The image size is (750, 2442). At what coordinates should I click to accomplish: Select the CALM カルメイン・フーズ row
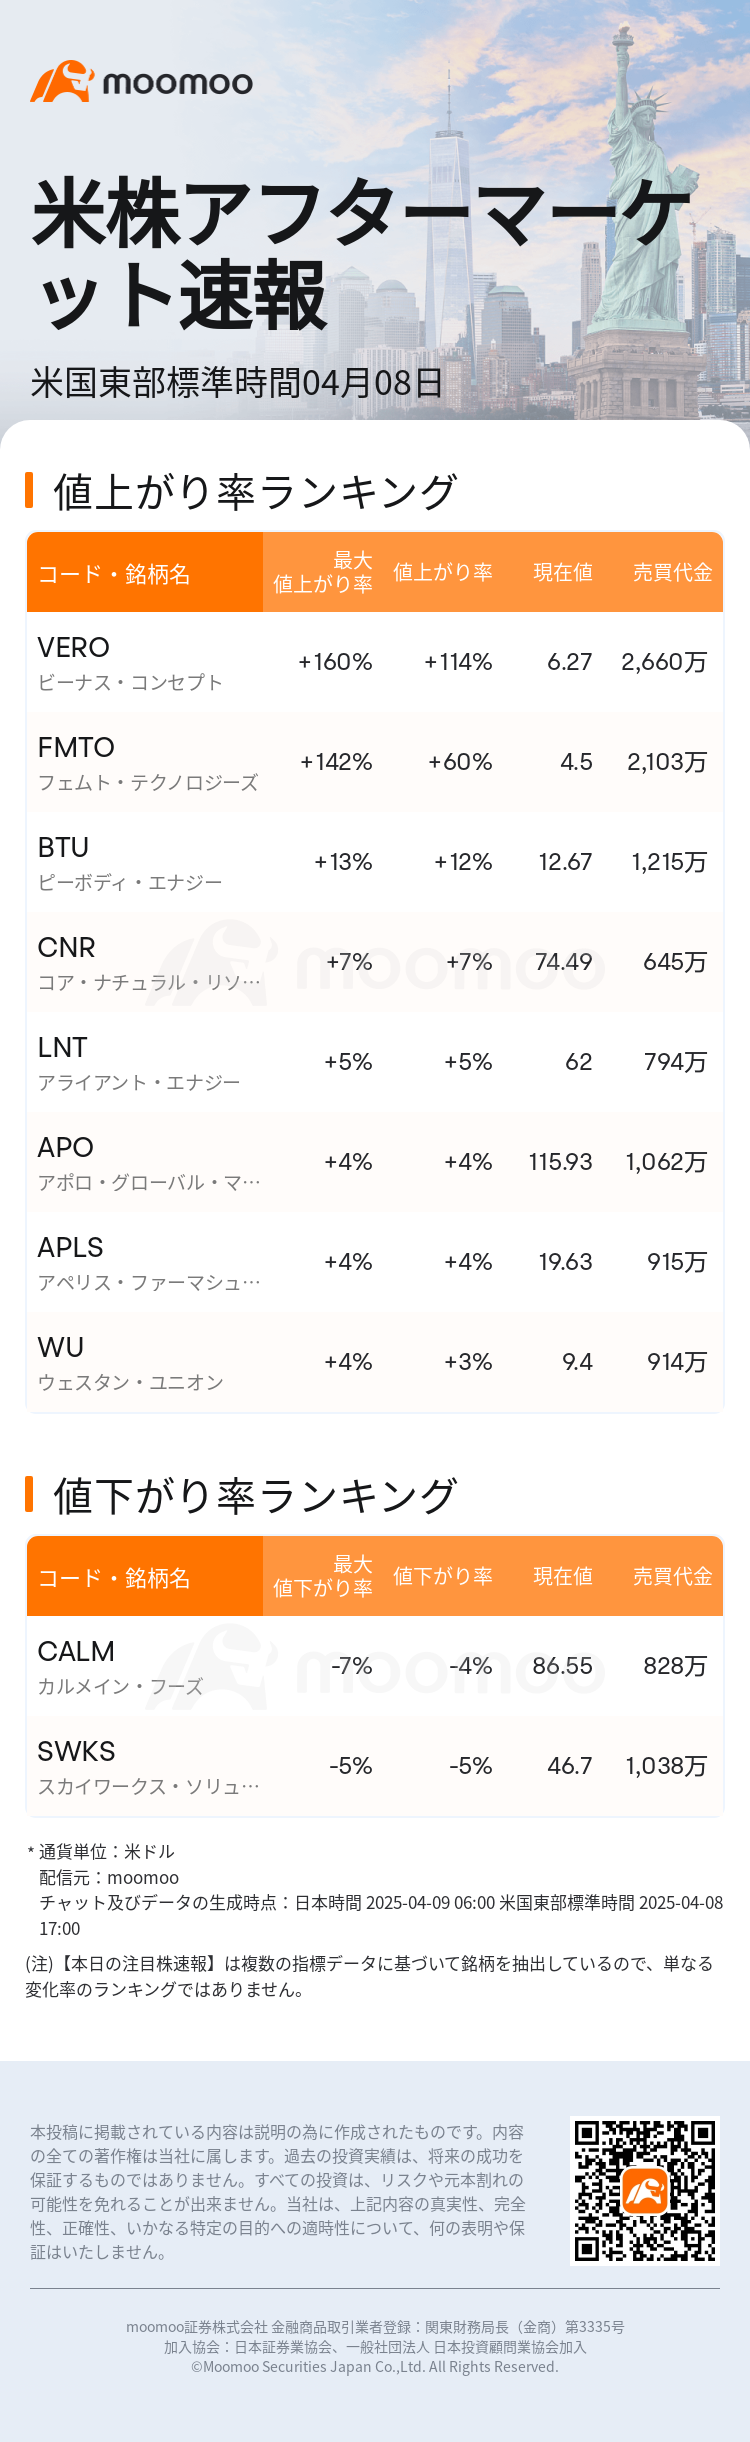pyautogui.click(x=120, y=1666)
